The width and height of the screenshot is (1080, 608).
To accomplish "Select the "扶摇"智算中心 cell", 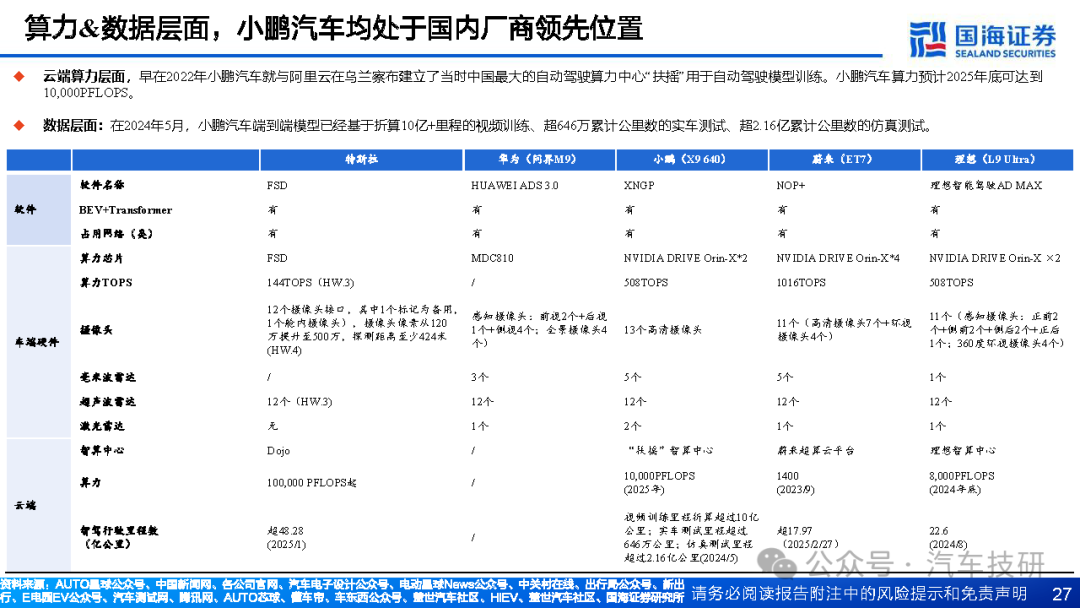I will pos(670,450).
